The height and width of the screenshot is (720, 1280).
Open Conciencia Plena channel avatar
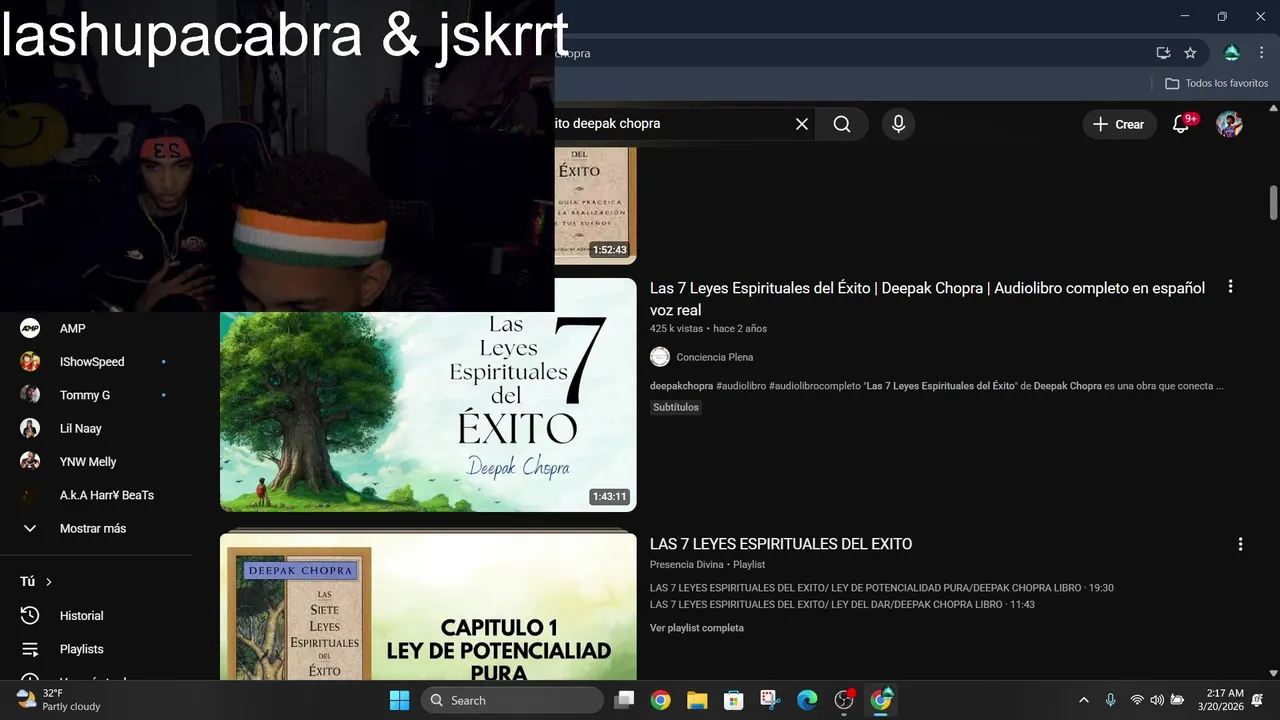click(x=660, y=357)
